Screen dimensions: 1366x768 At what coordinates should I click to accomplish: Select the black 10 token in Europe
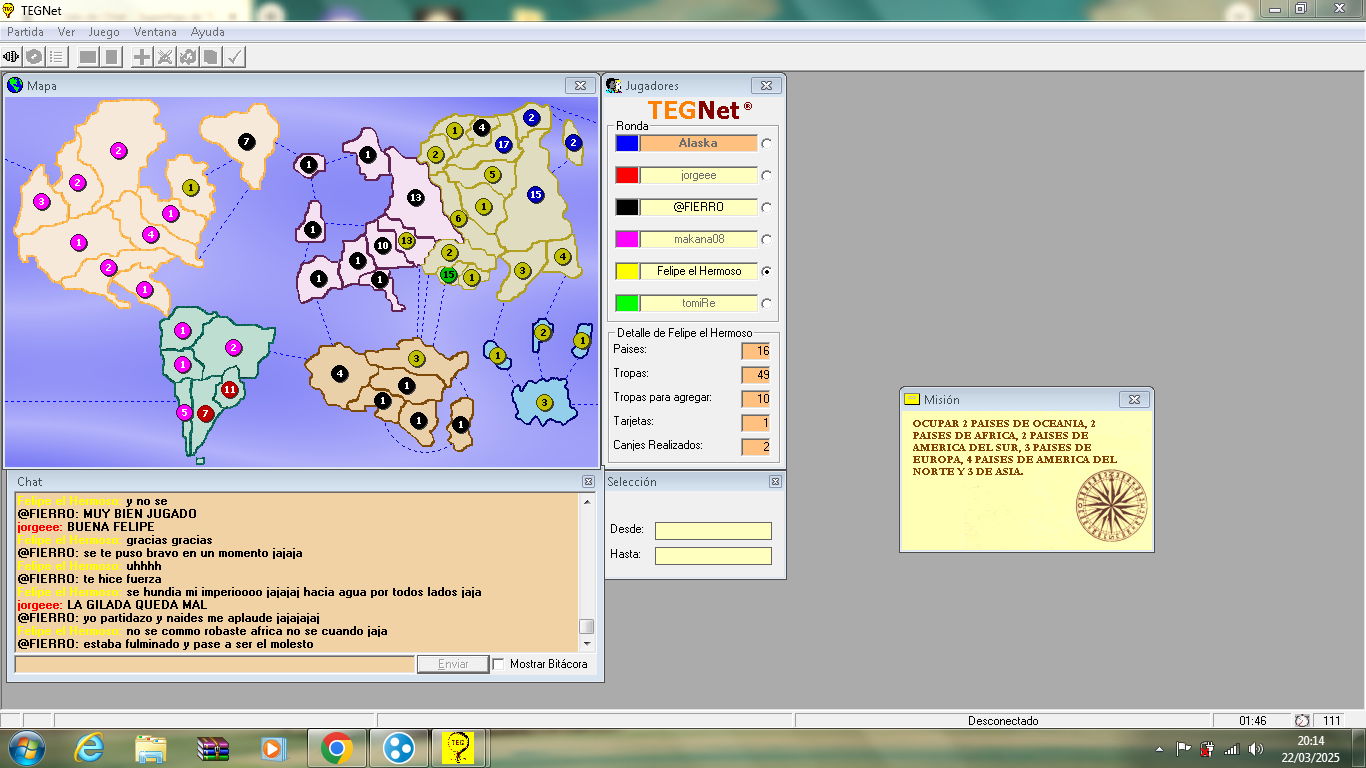pos(382,245)
